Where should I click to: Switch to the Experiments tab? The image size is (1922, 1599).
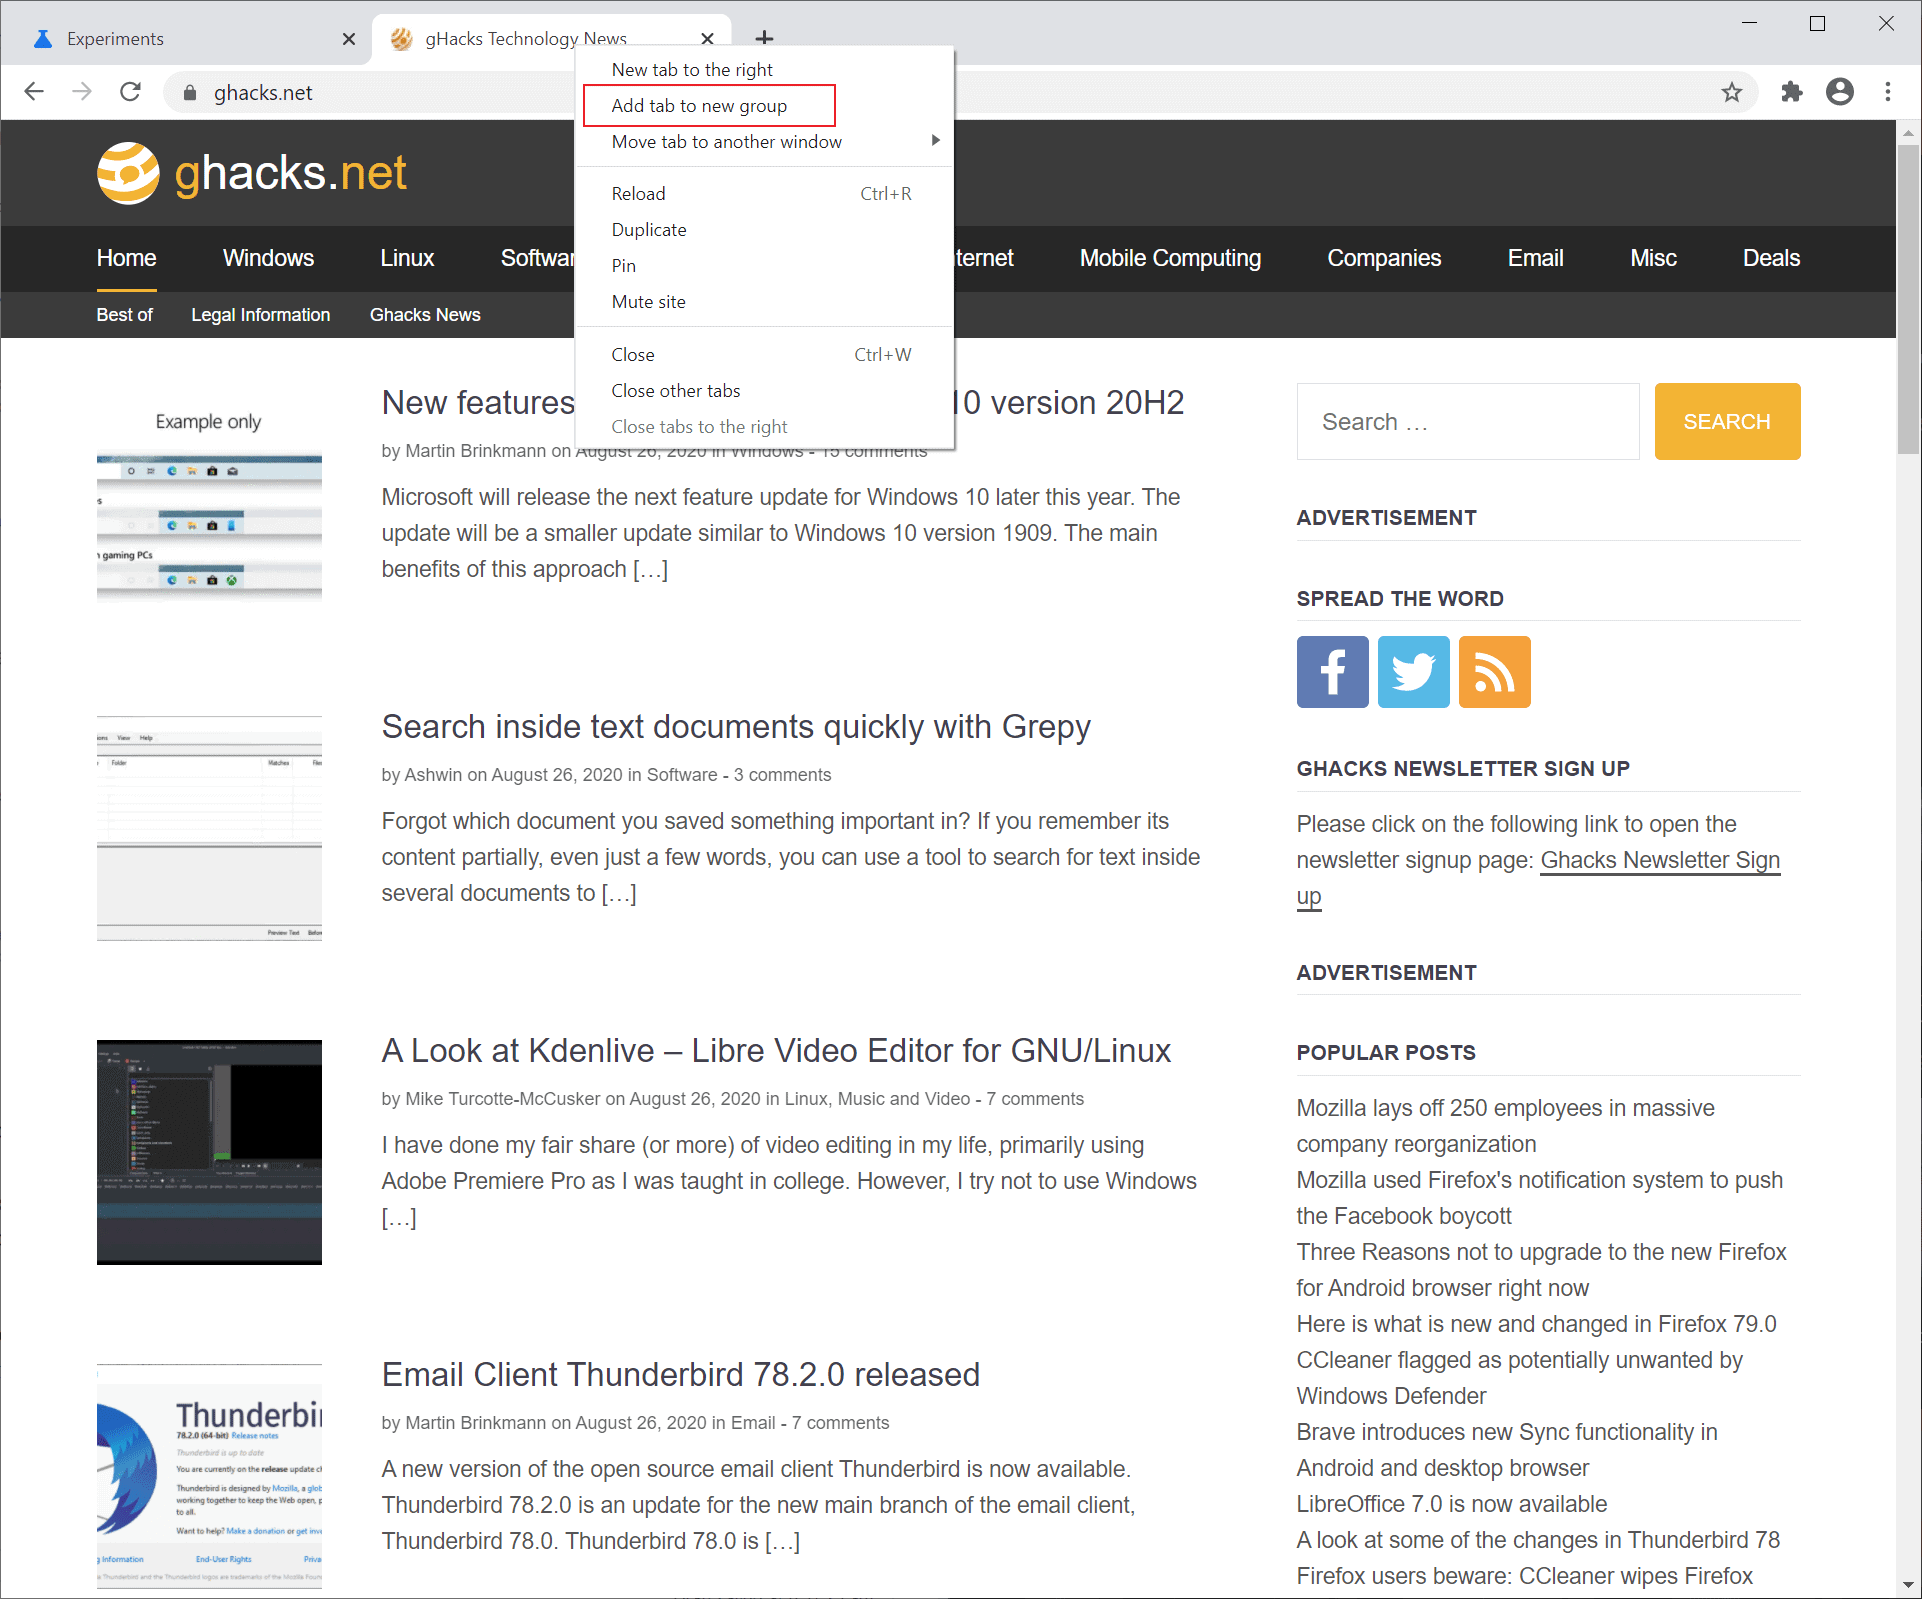click(115, 38)
